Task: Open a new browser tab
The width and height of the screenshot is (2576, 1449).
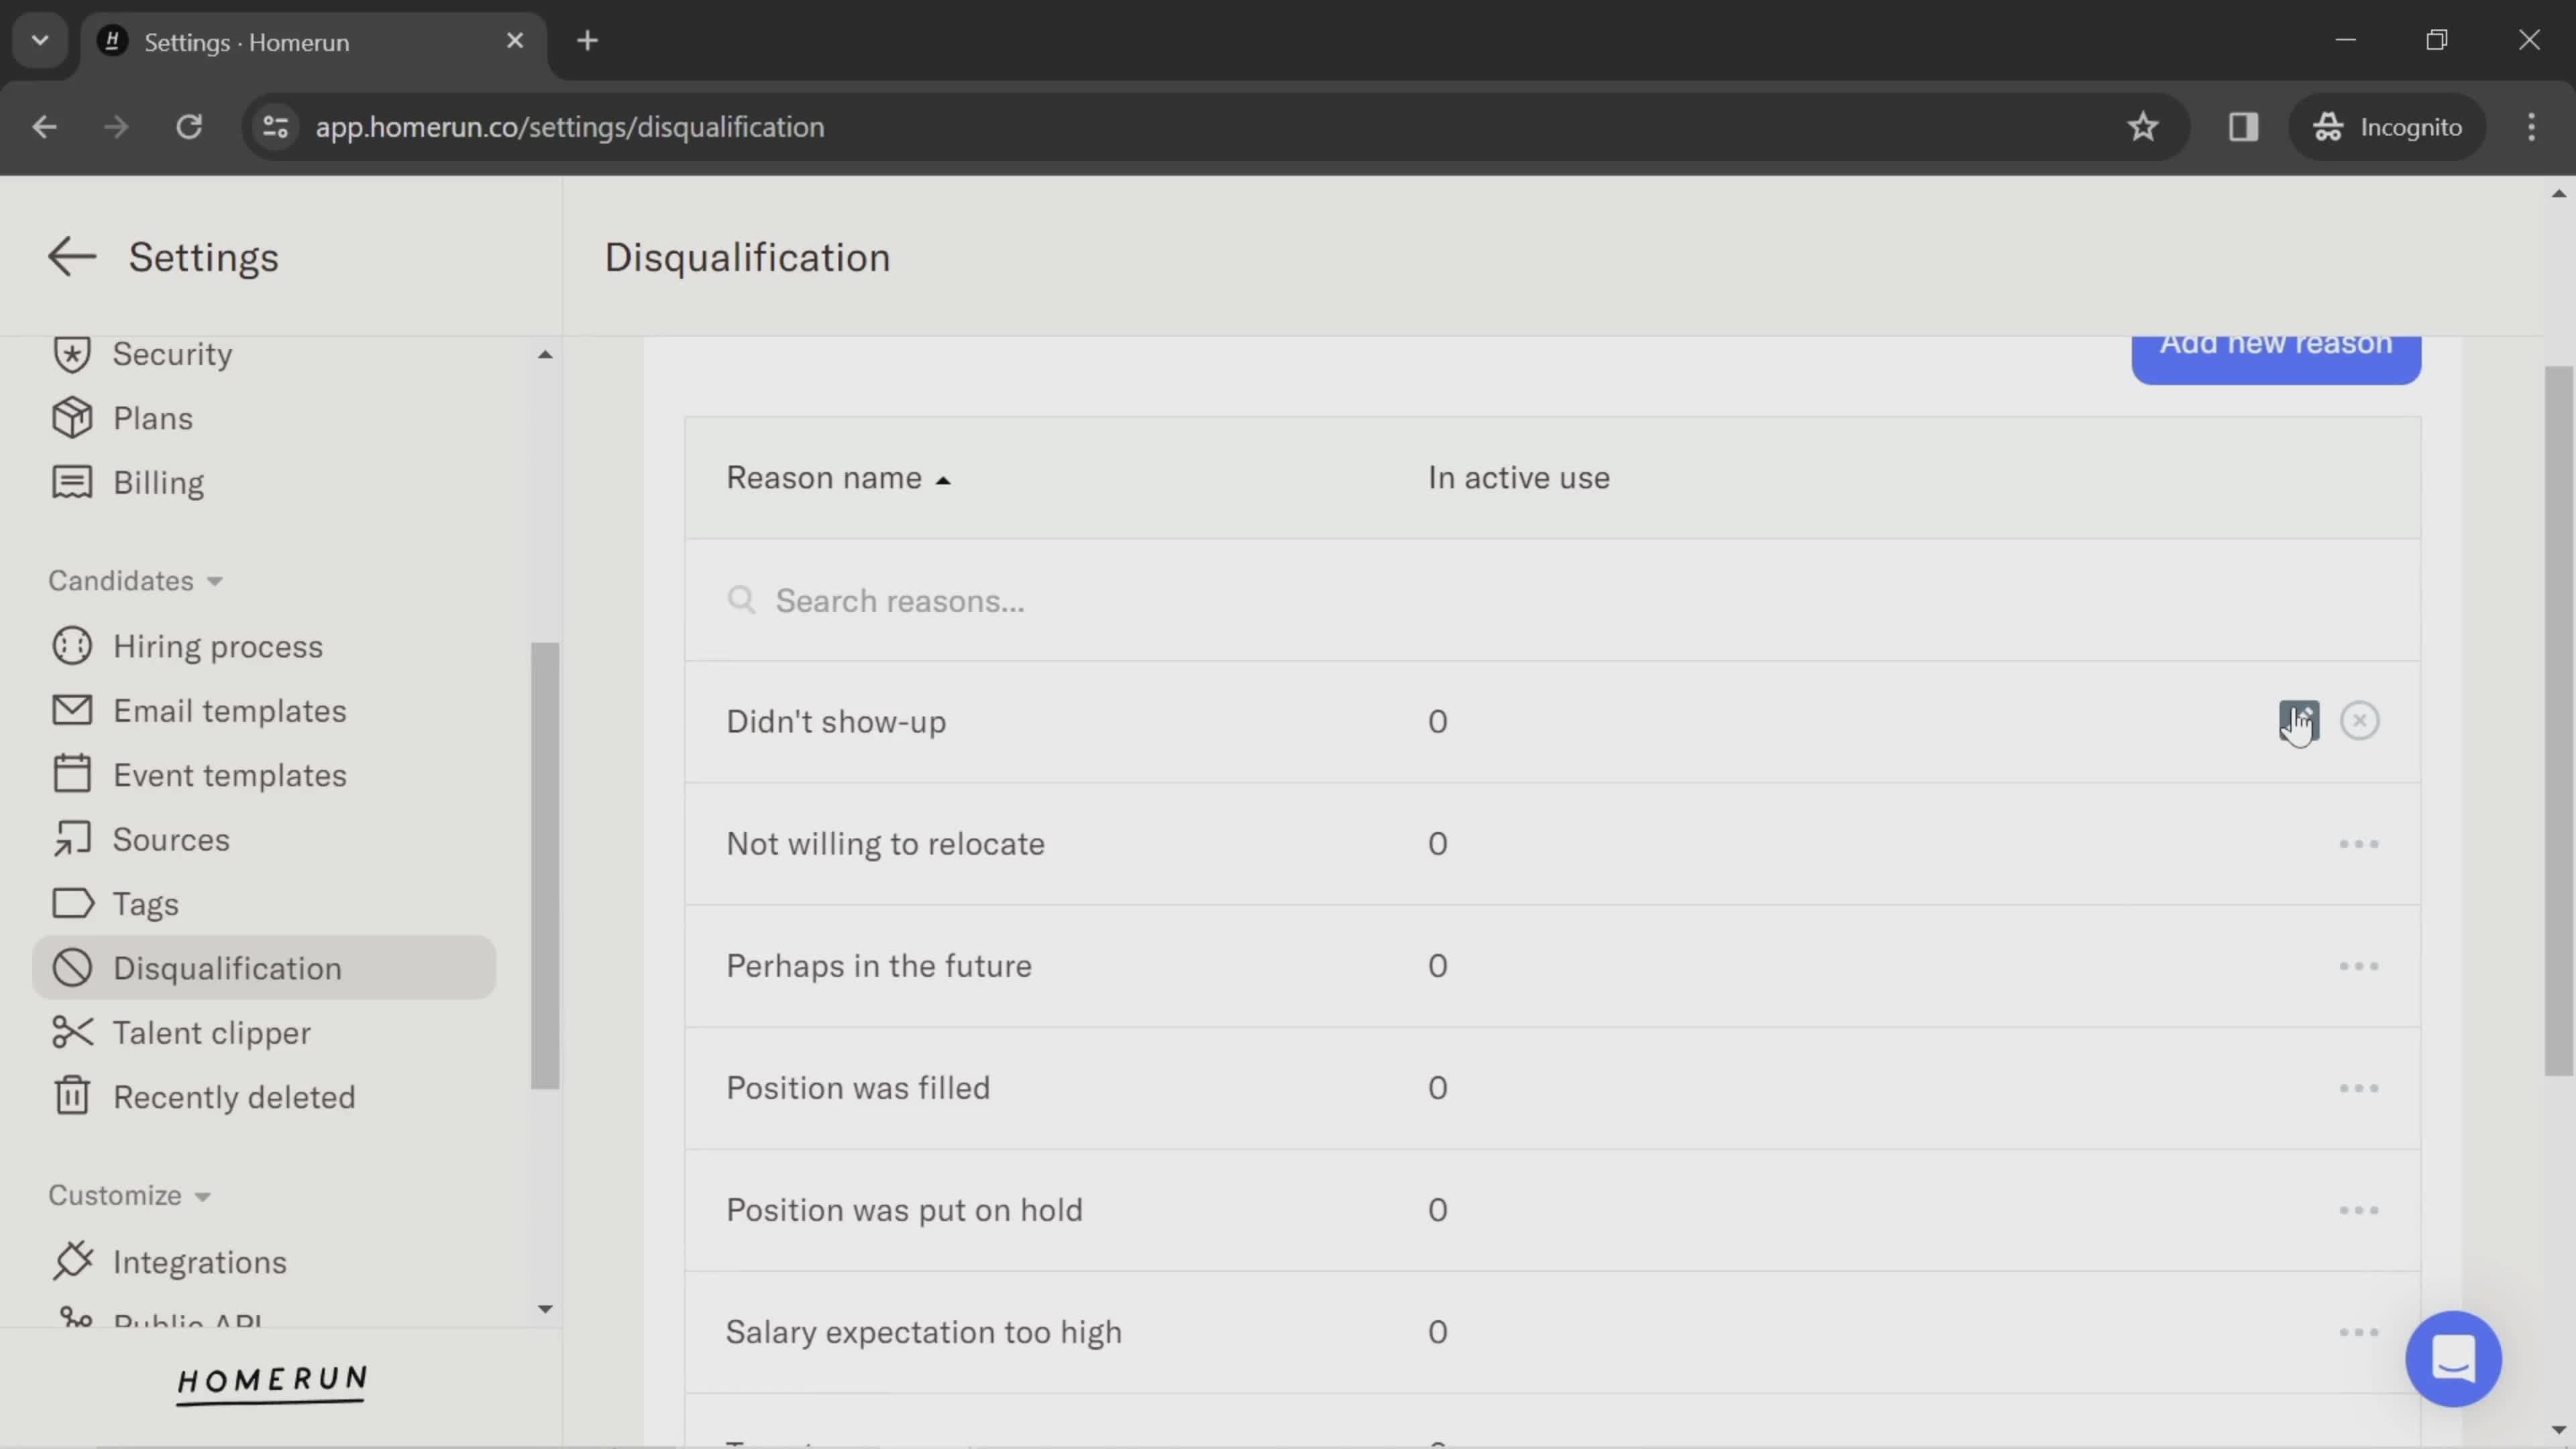Action: point(588,41)
